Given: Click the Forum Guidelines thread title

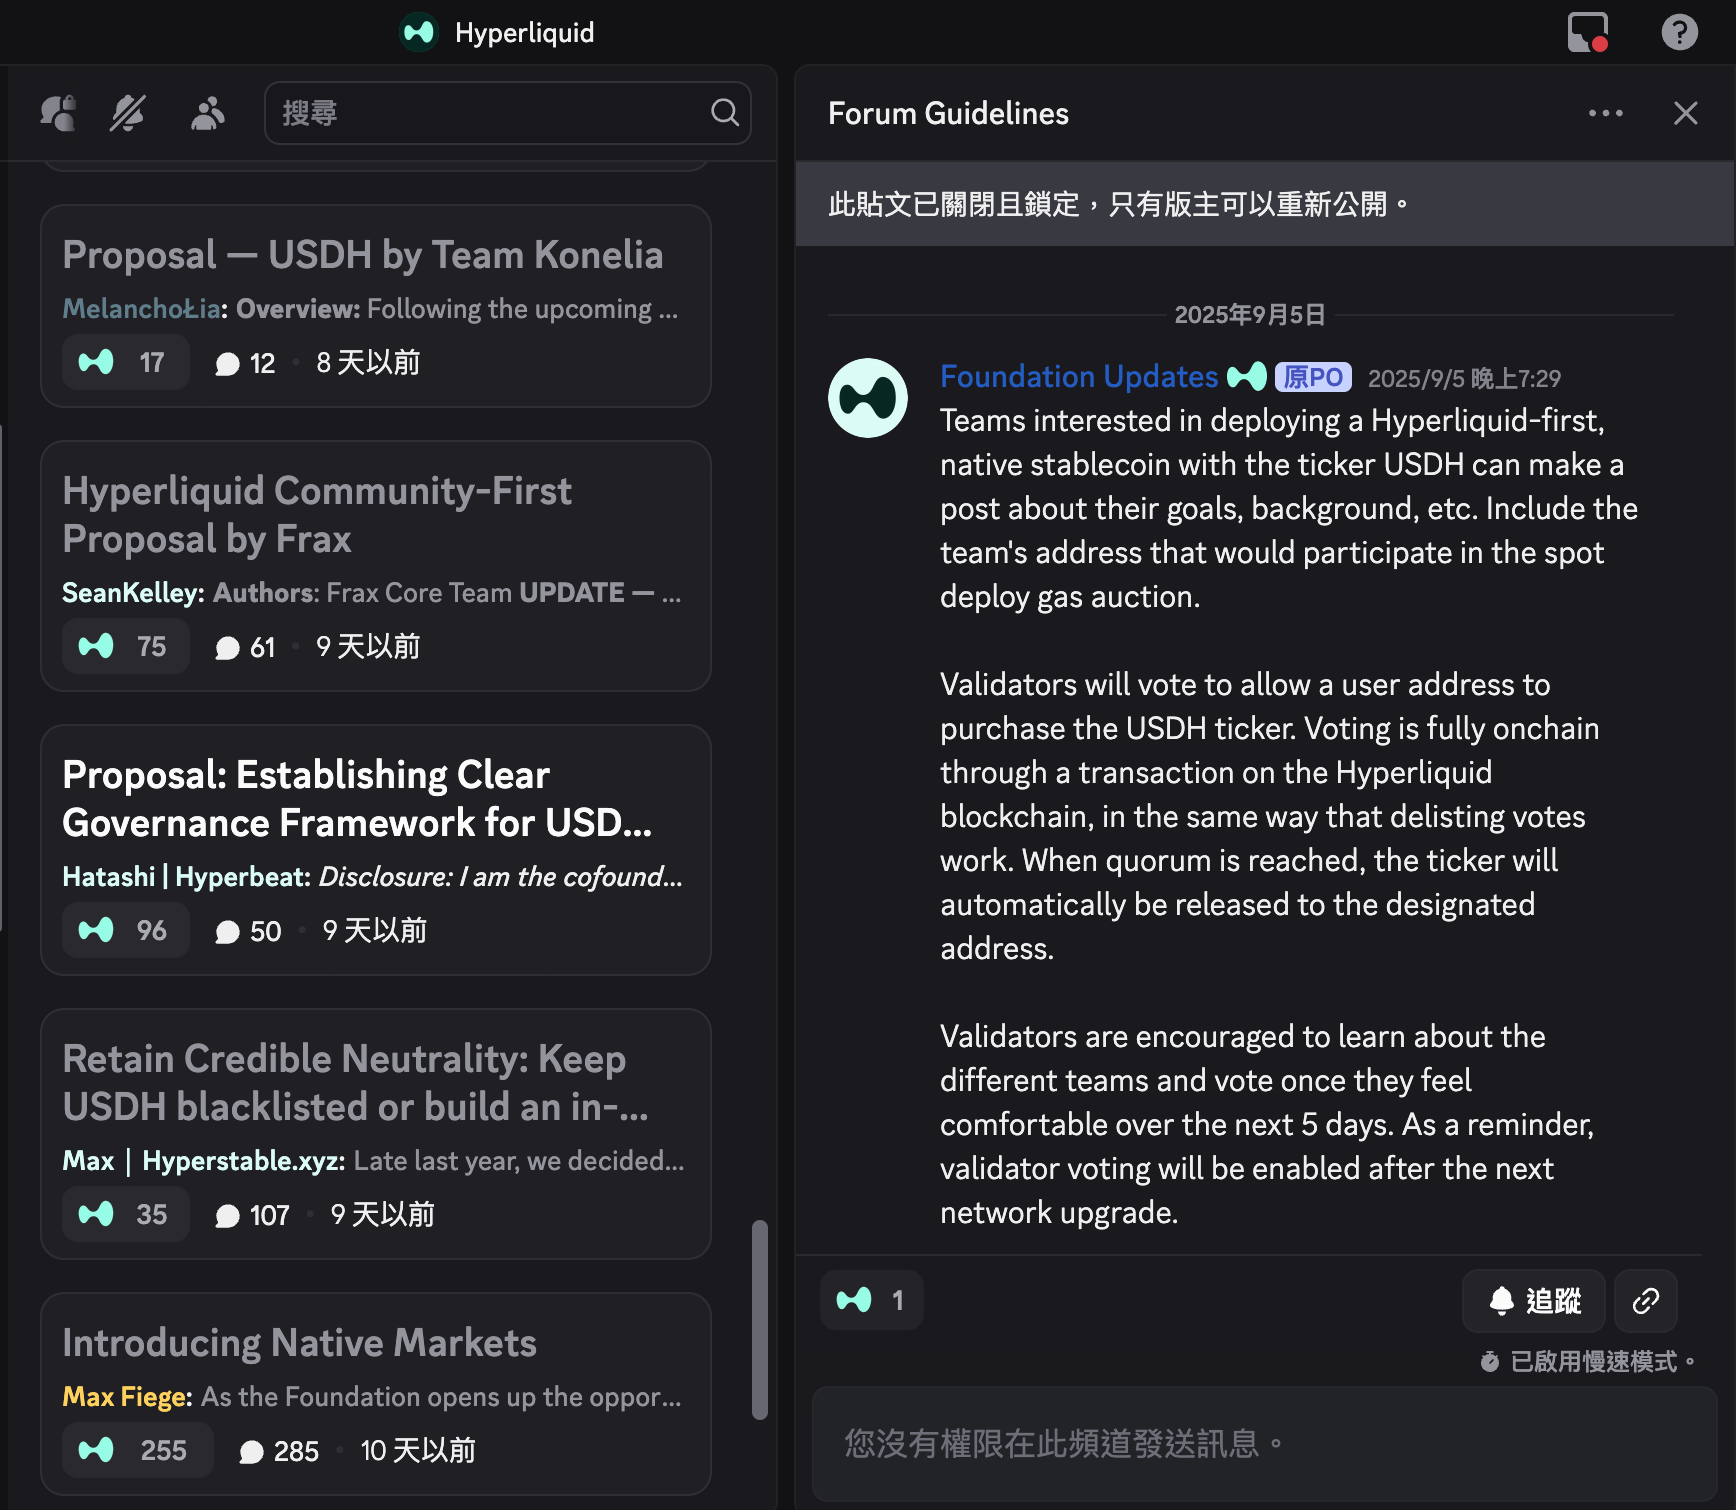Looking at the screenshot, I should point(948,114).
